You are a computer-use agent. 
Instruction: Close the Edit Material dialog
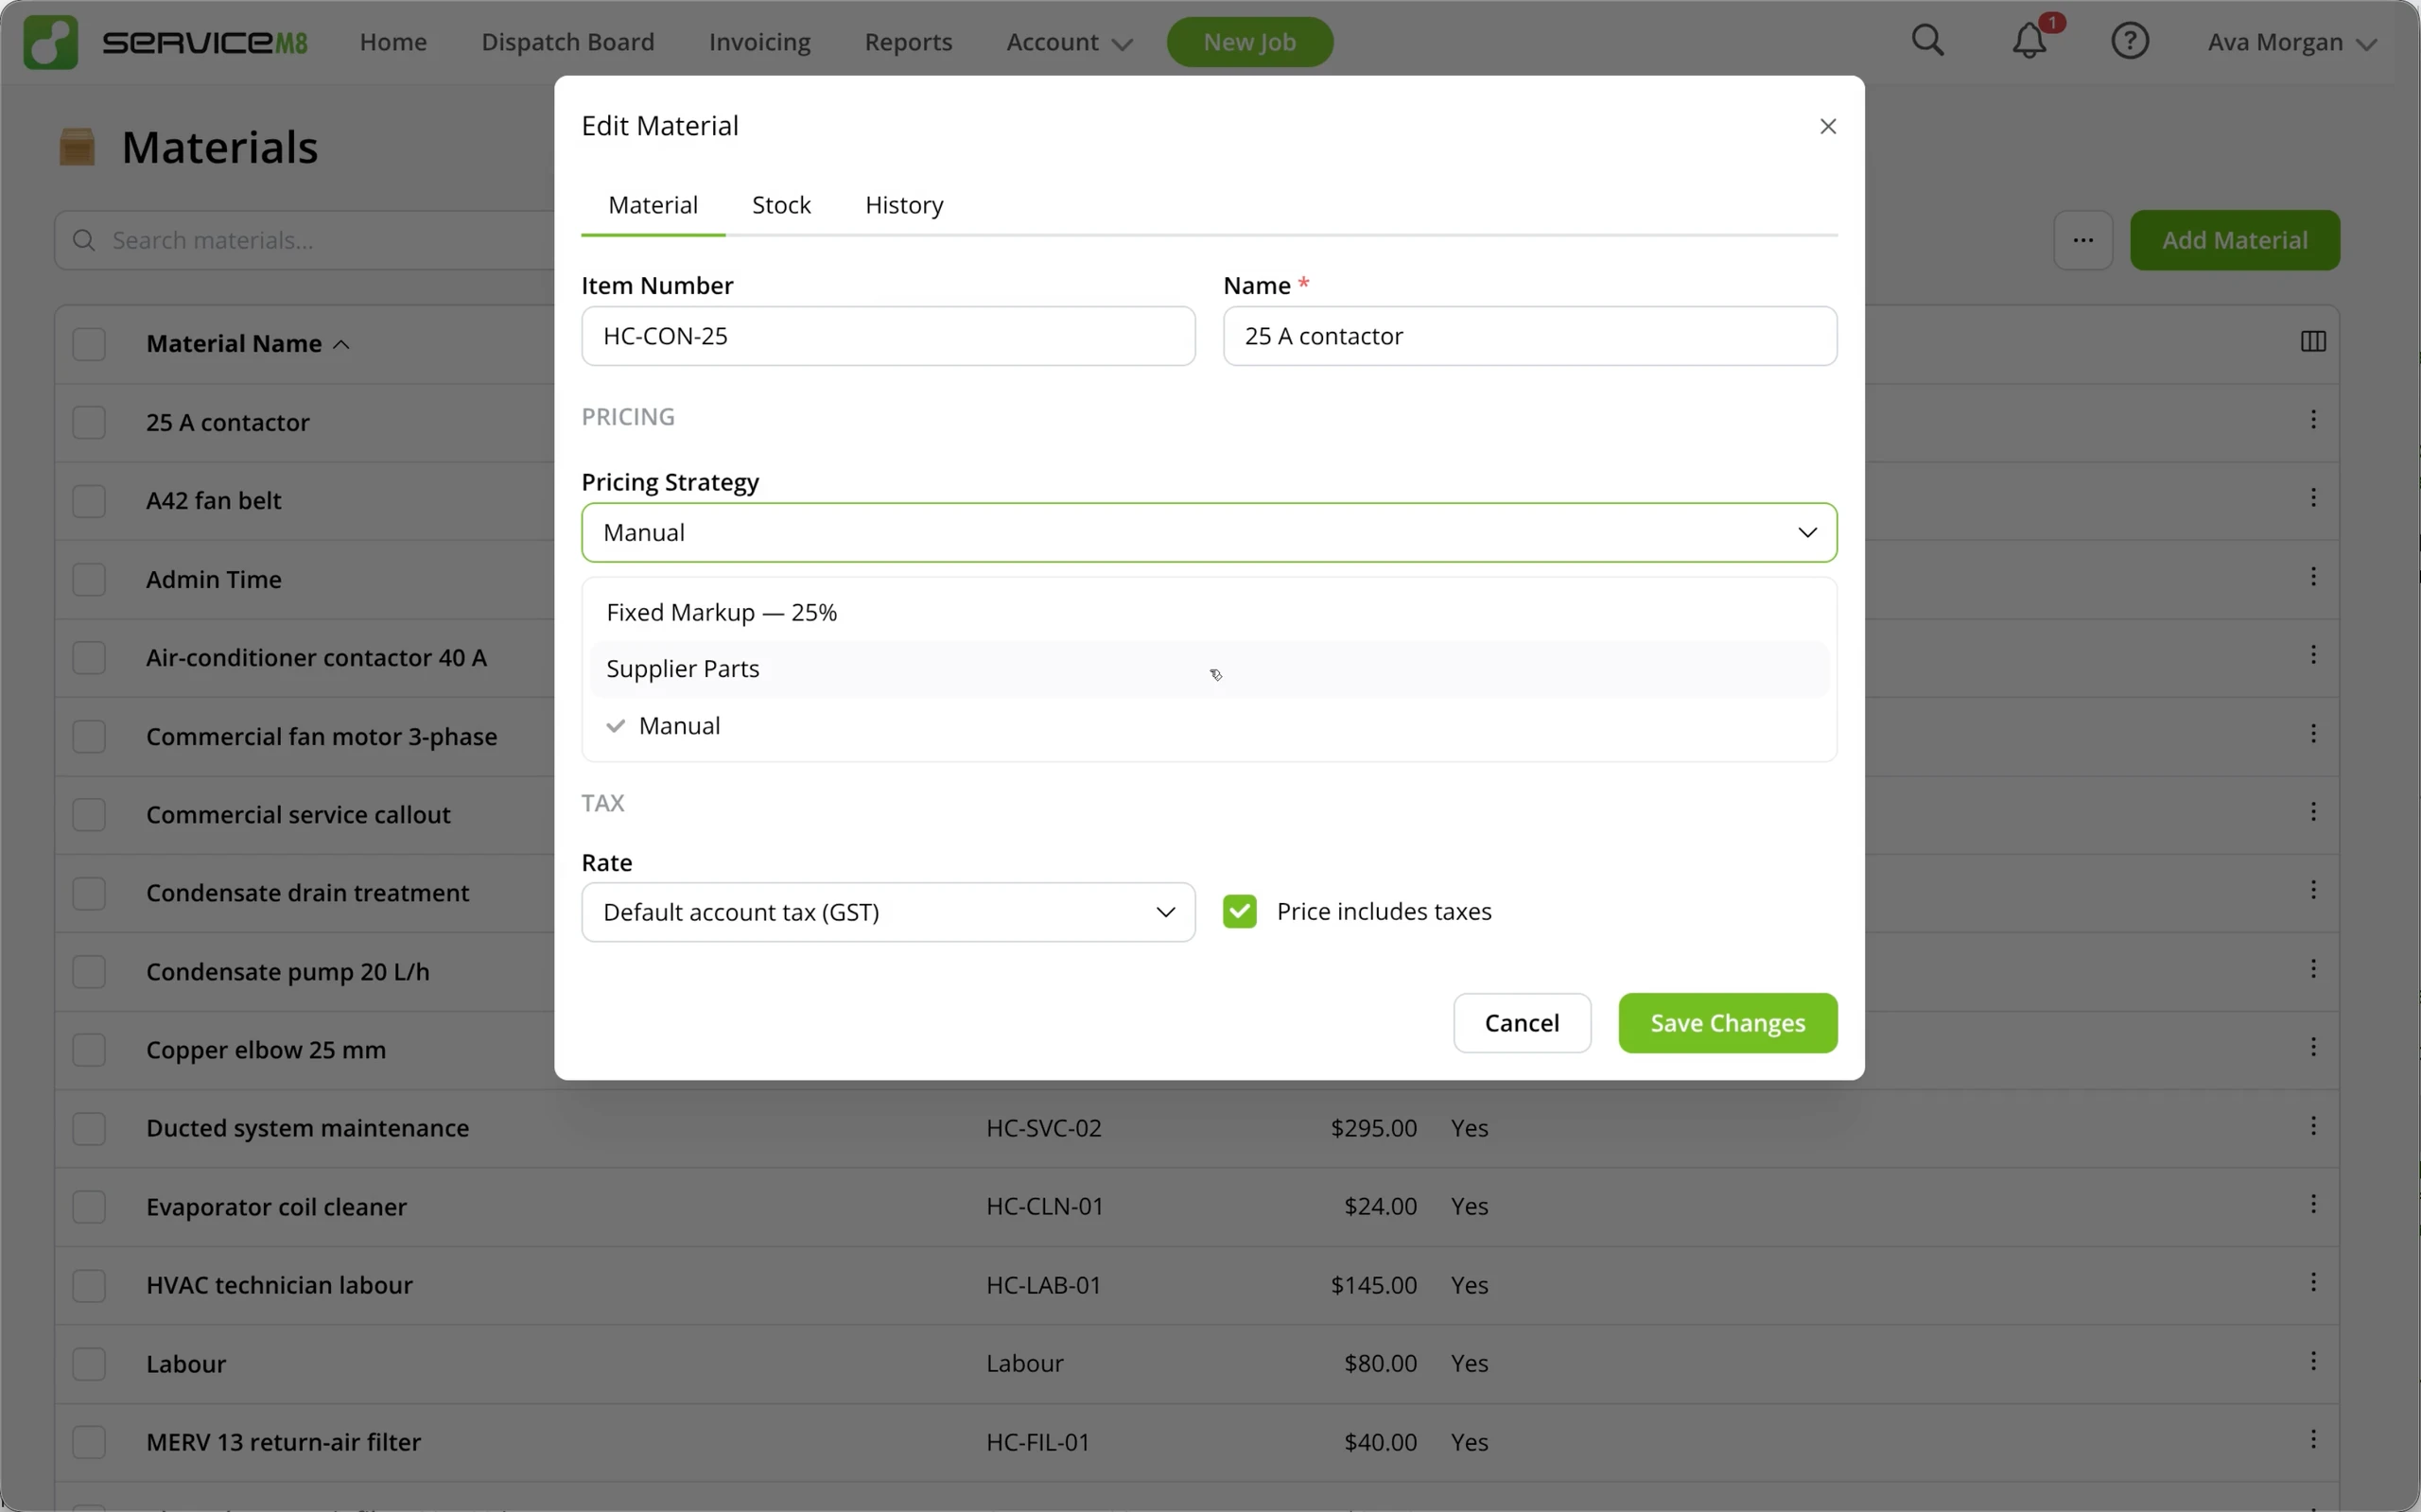tap(1828, 126)
